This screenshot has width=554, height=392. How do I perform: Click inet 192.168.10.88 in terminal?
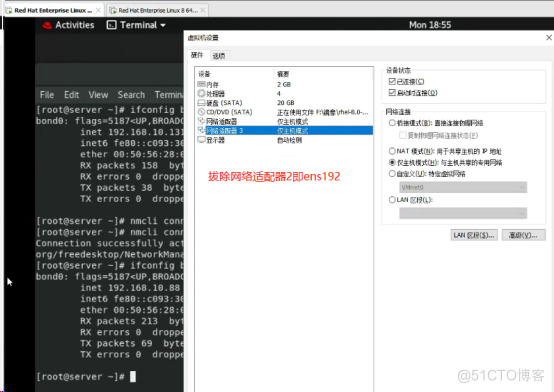point(130,288)
